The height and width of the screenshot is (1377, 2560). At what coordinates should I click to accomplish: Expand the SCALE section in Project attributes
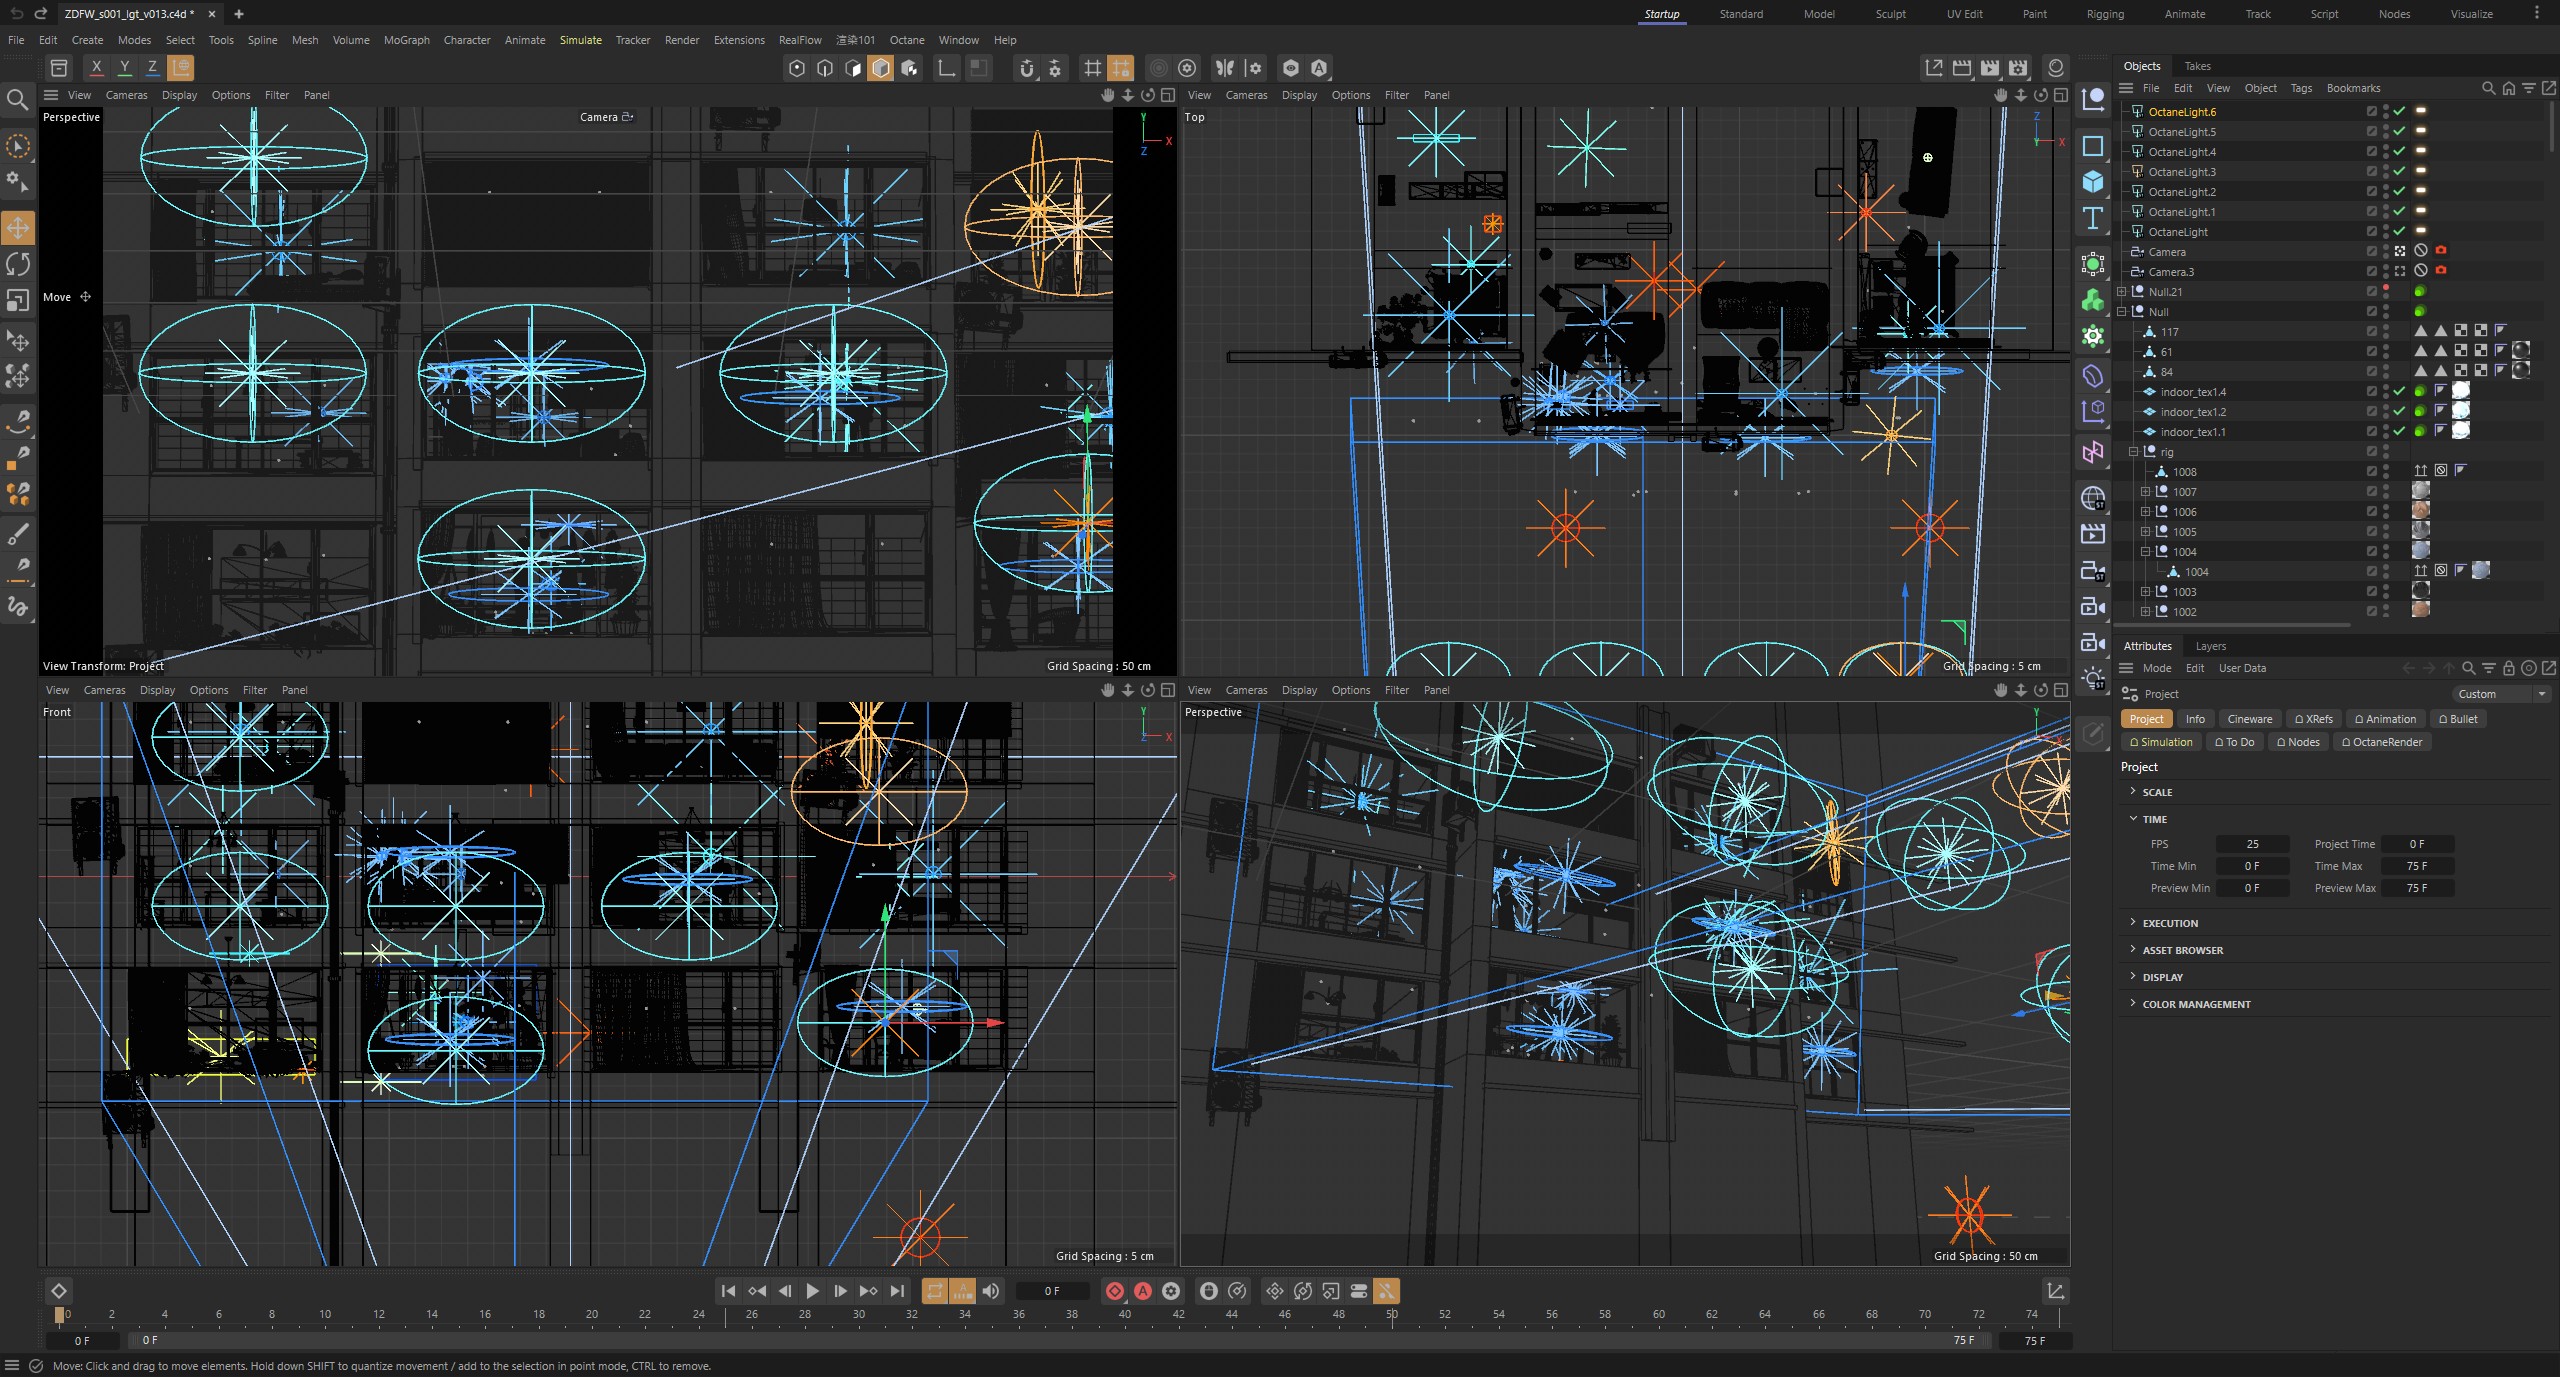pyautogui.click(x=2133, y=791)
